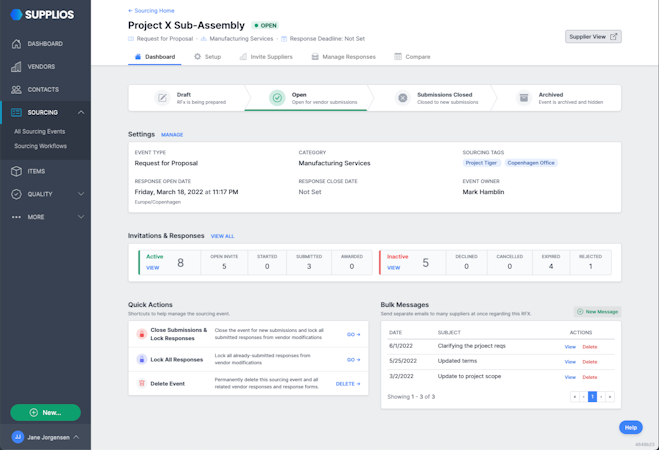Click the New Message button
The image size is (659, 450).
tap(598, 312)
